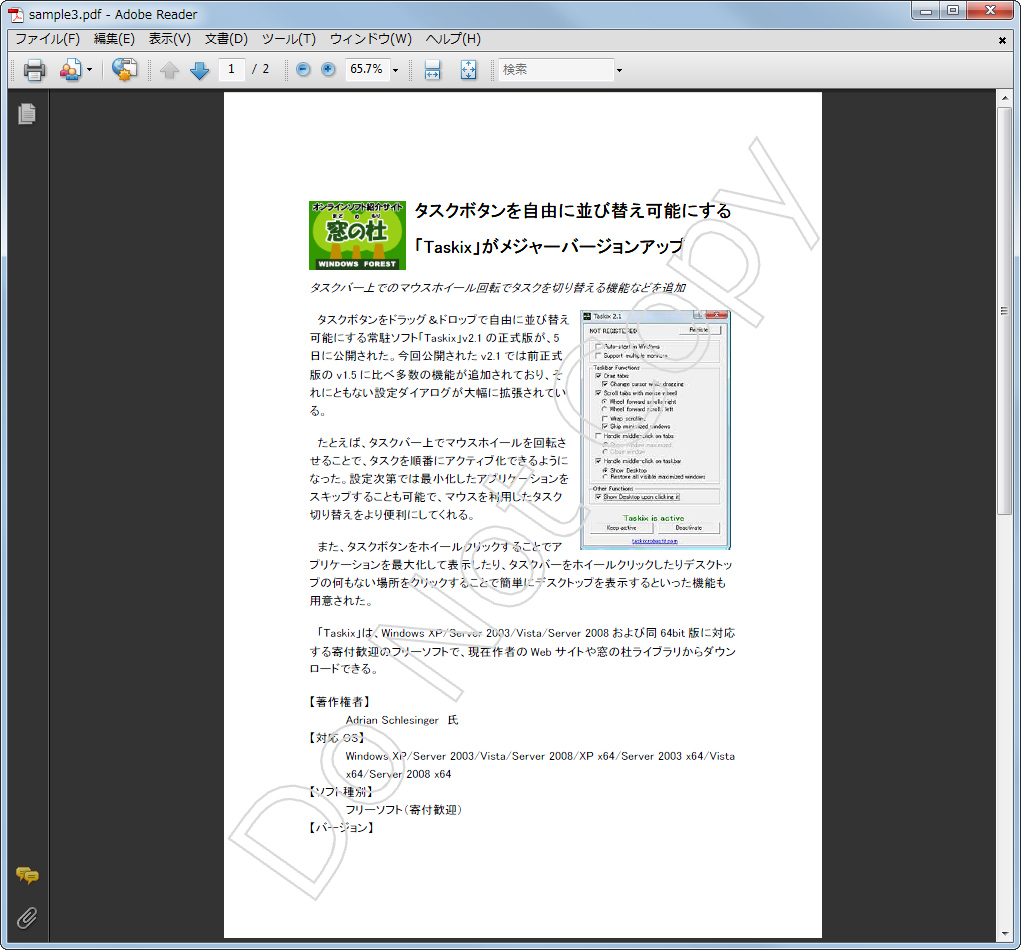The height and width of the screenshot is (950, 1021).
Task: Click the vertical scrollbar thumb
Action: point(1004,311)
